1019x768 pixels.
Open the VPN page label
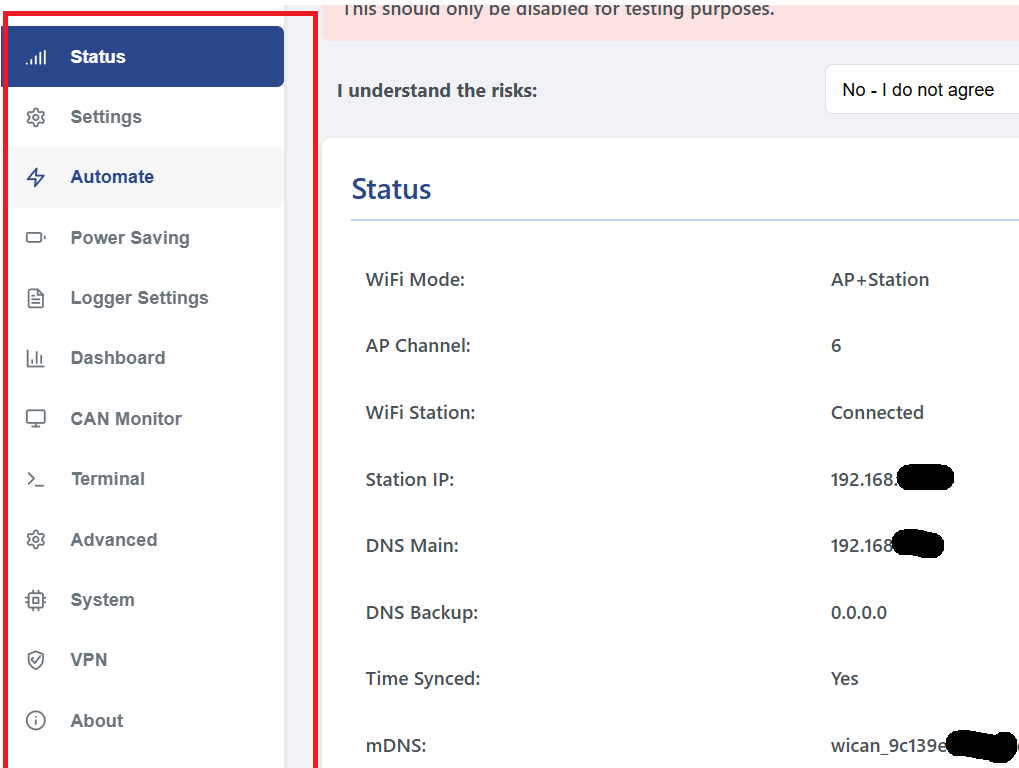click(x=89, y=660)
